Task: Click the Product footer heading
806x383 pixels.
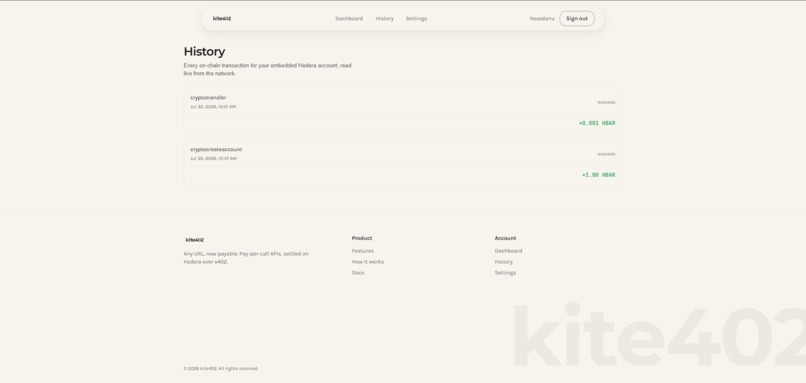Action: (x=362, y=238)
